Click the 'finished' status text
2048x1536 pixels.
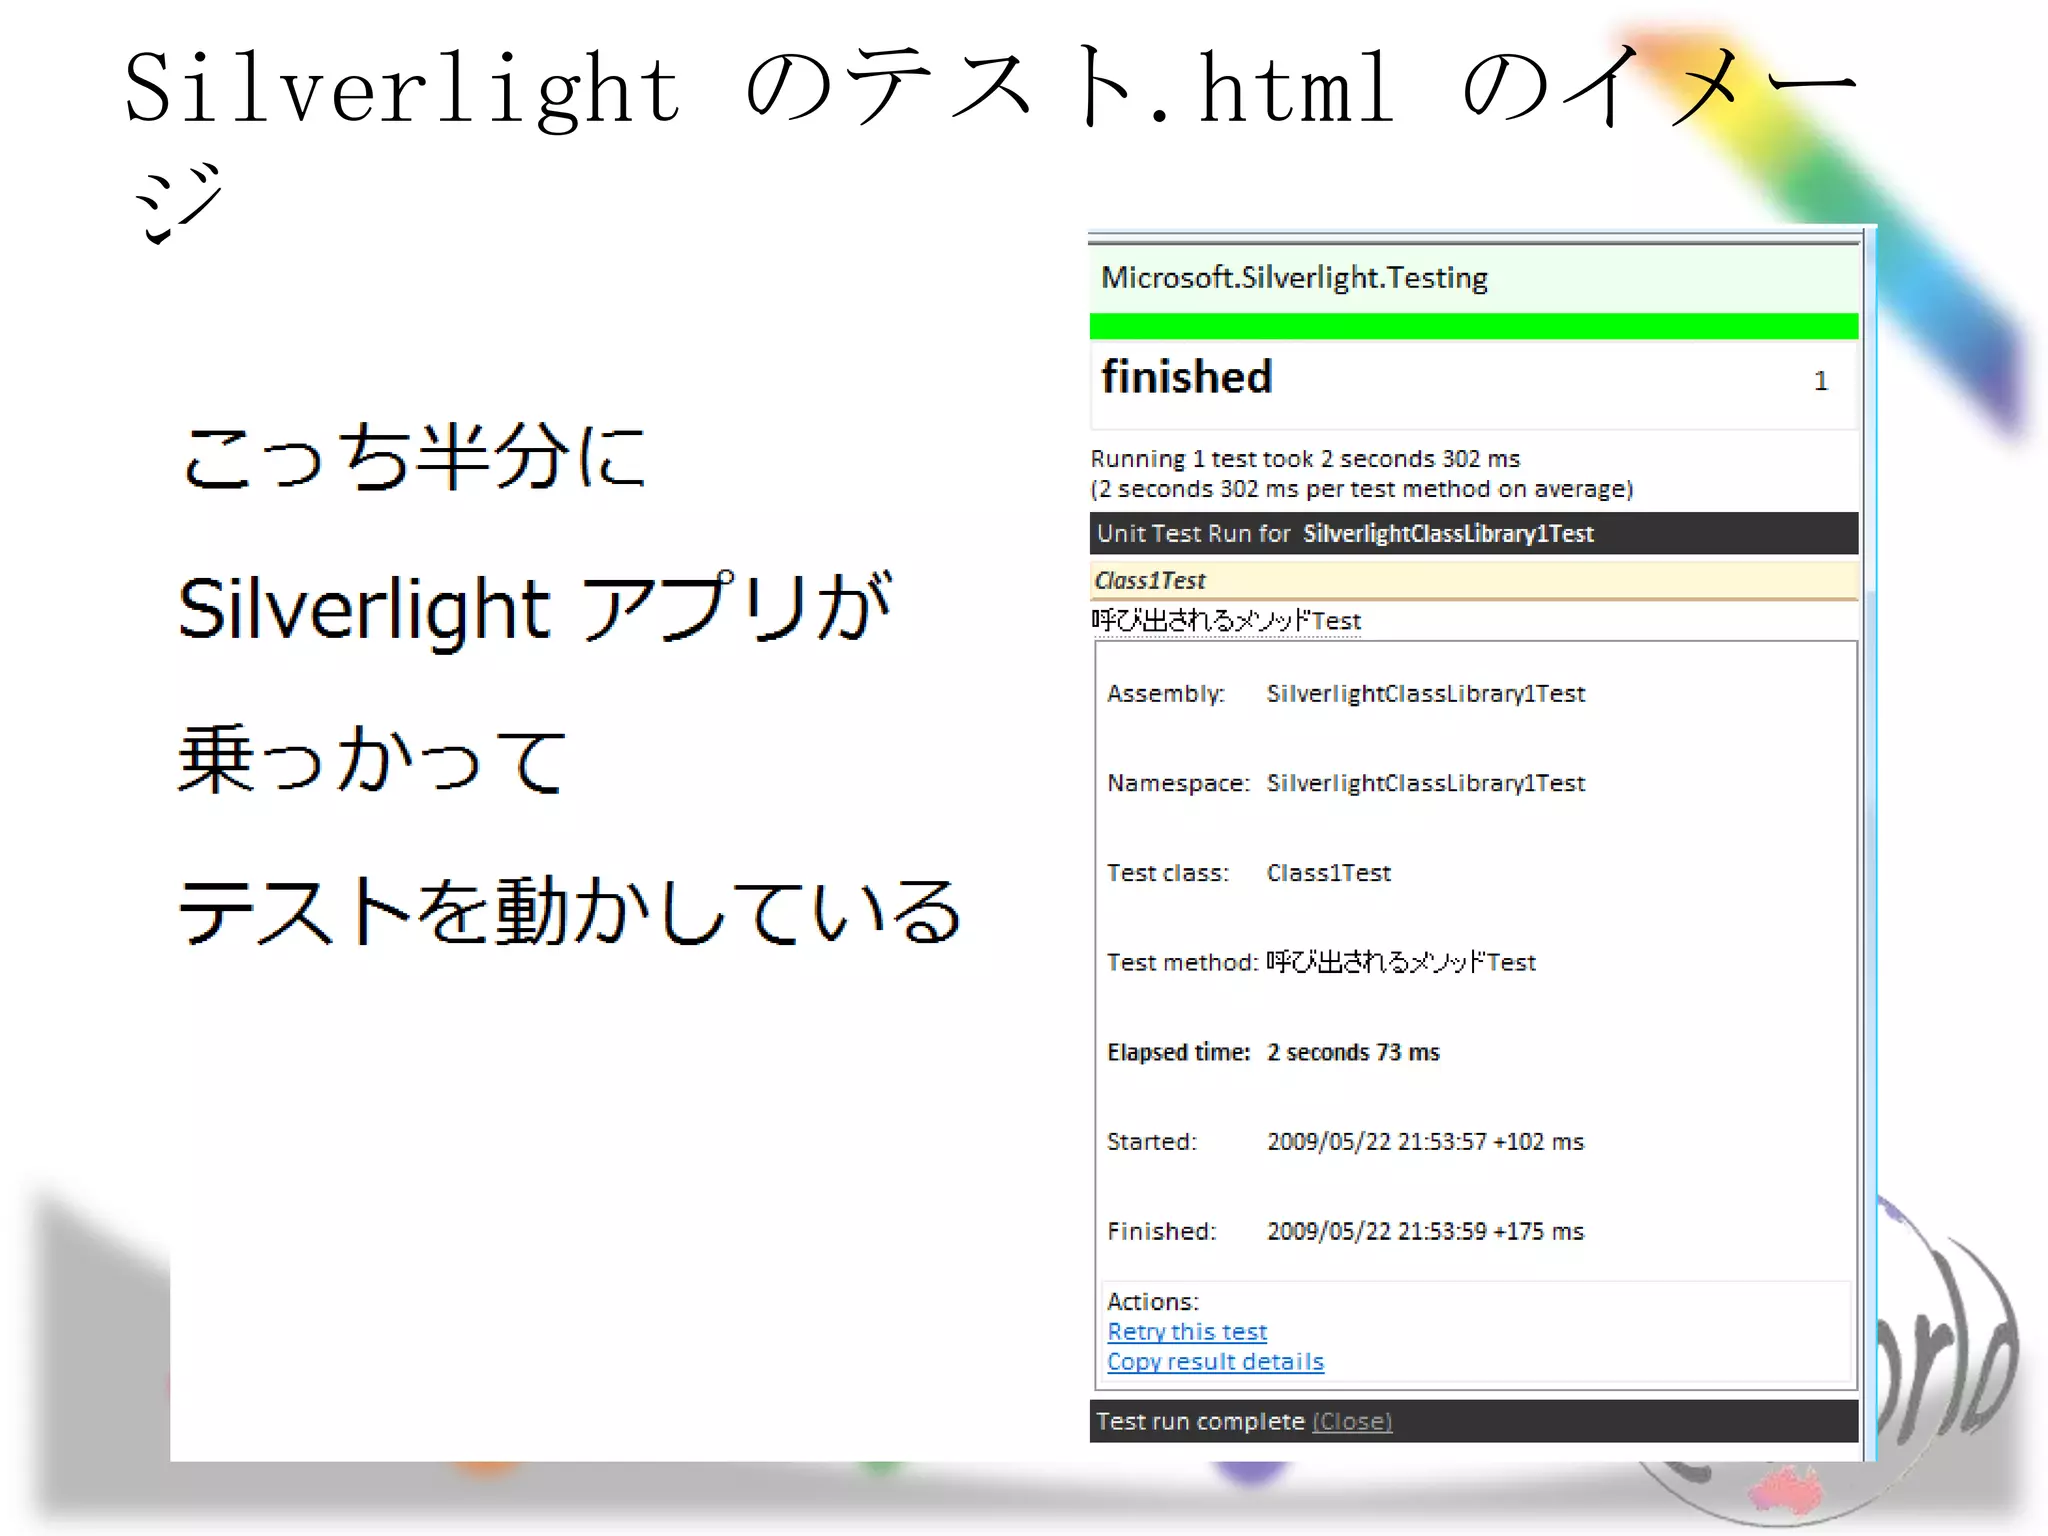(1186, 377)
